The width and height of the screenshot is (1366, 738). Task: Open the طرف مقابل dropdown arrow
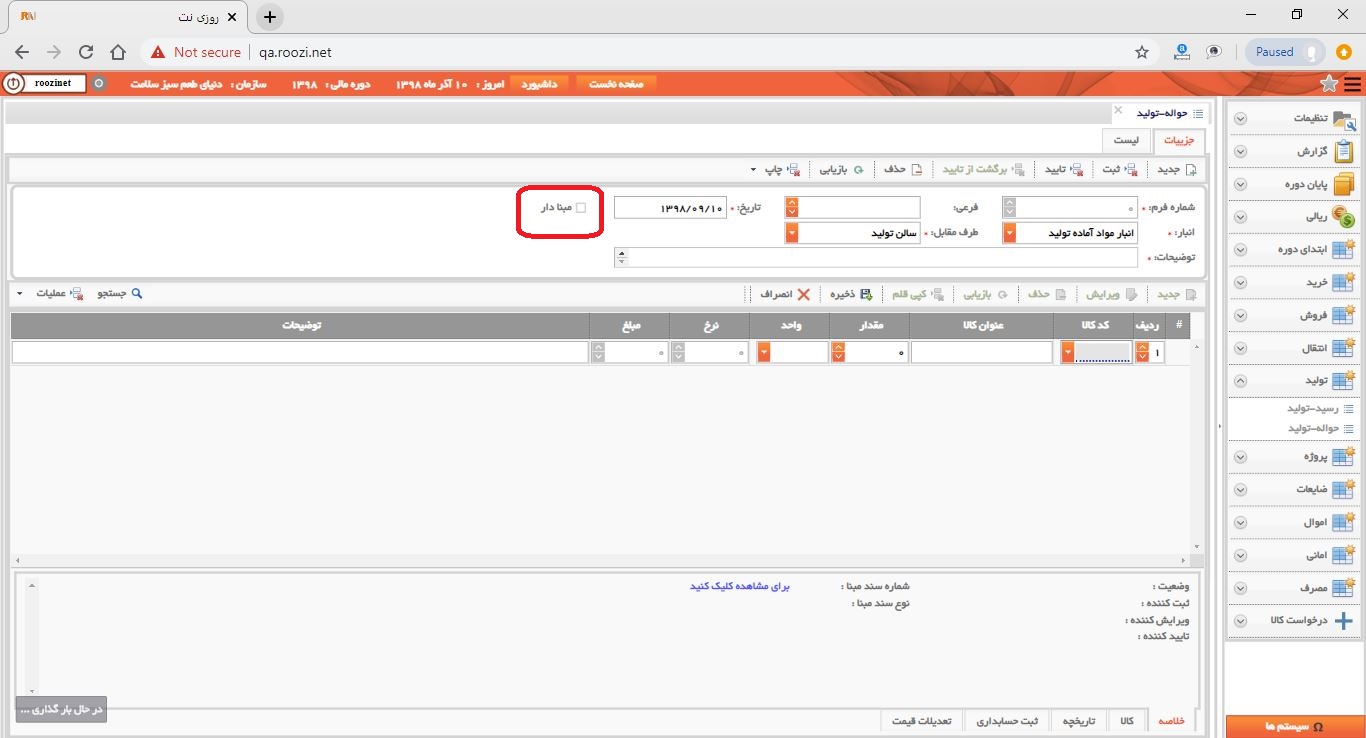click(x=792, y=233)
